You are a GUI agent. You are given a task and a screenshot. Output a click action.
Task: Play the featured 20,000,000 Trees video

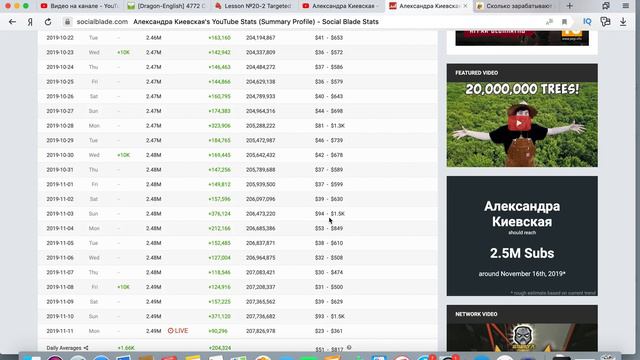pyautogui.click(x=519, y=123)
